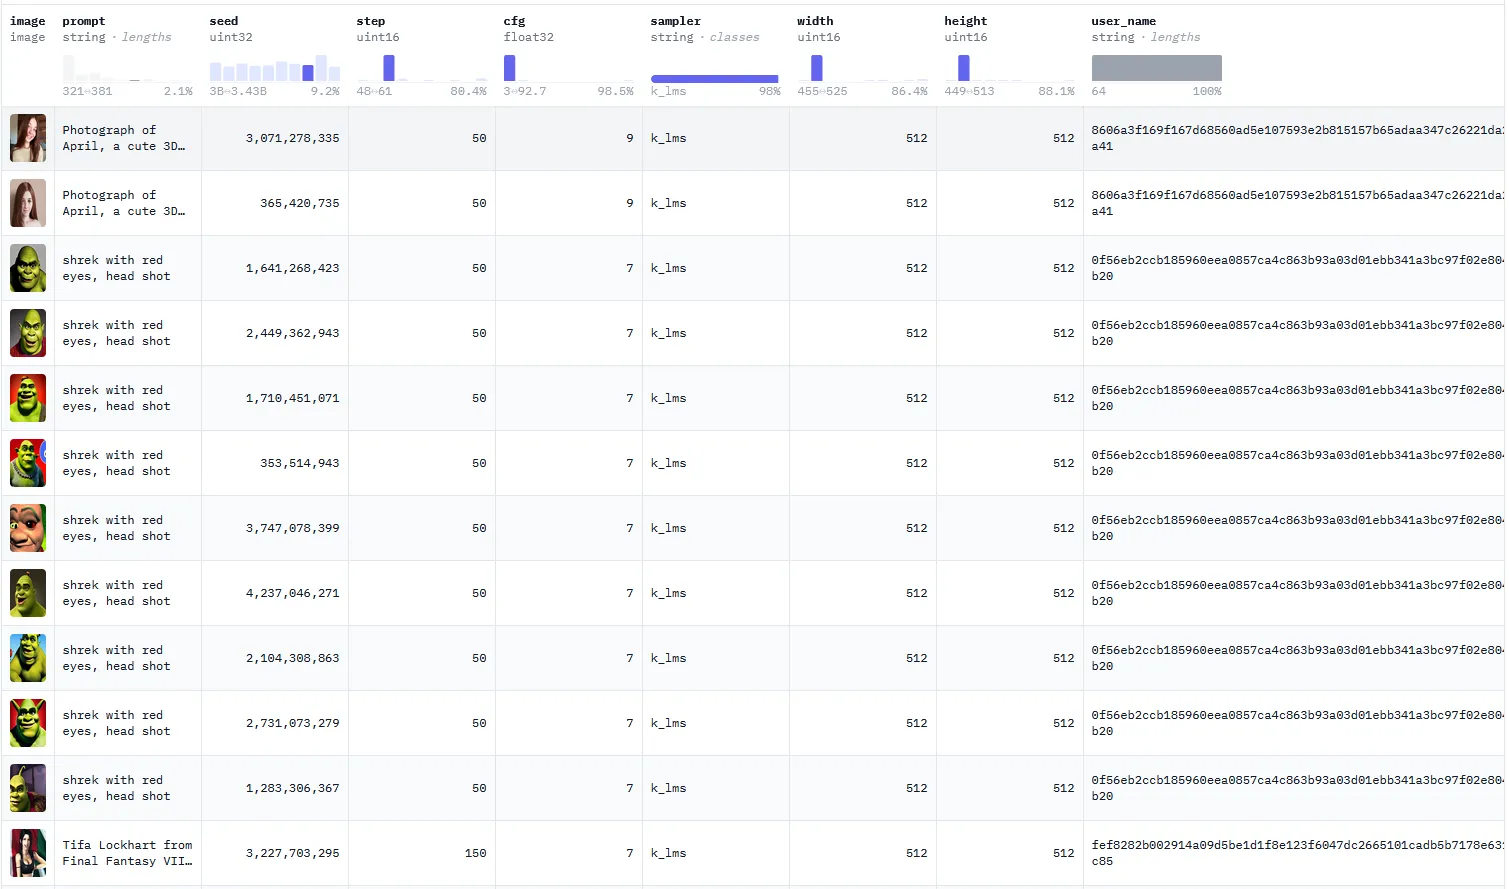The image size is (1509, 889).
Task: Click the user_name length histogram bar
Action: tap(1157, 68)
